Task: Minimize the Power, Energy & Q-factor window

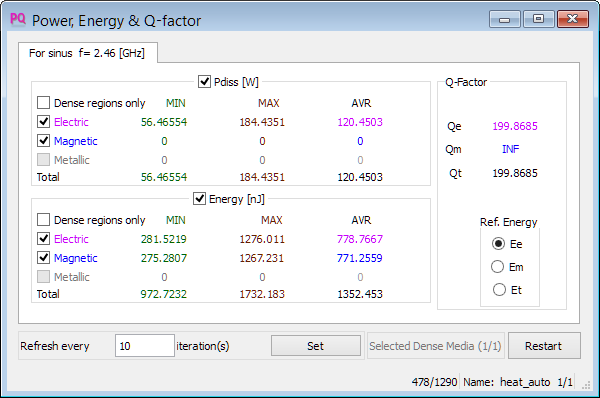Action: click(x=504, y=19)
